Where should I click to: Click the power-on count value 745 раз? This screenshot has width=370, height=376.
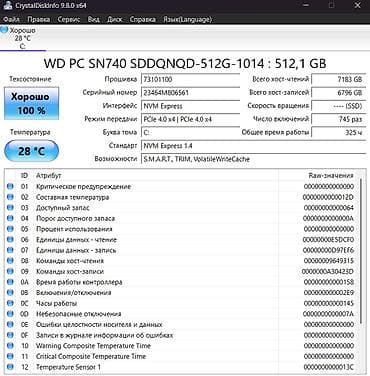tap(338, 119)
